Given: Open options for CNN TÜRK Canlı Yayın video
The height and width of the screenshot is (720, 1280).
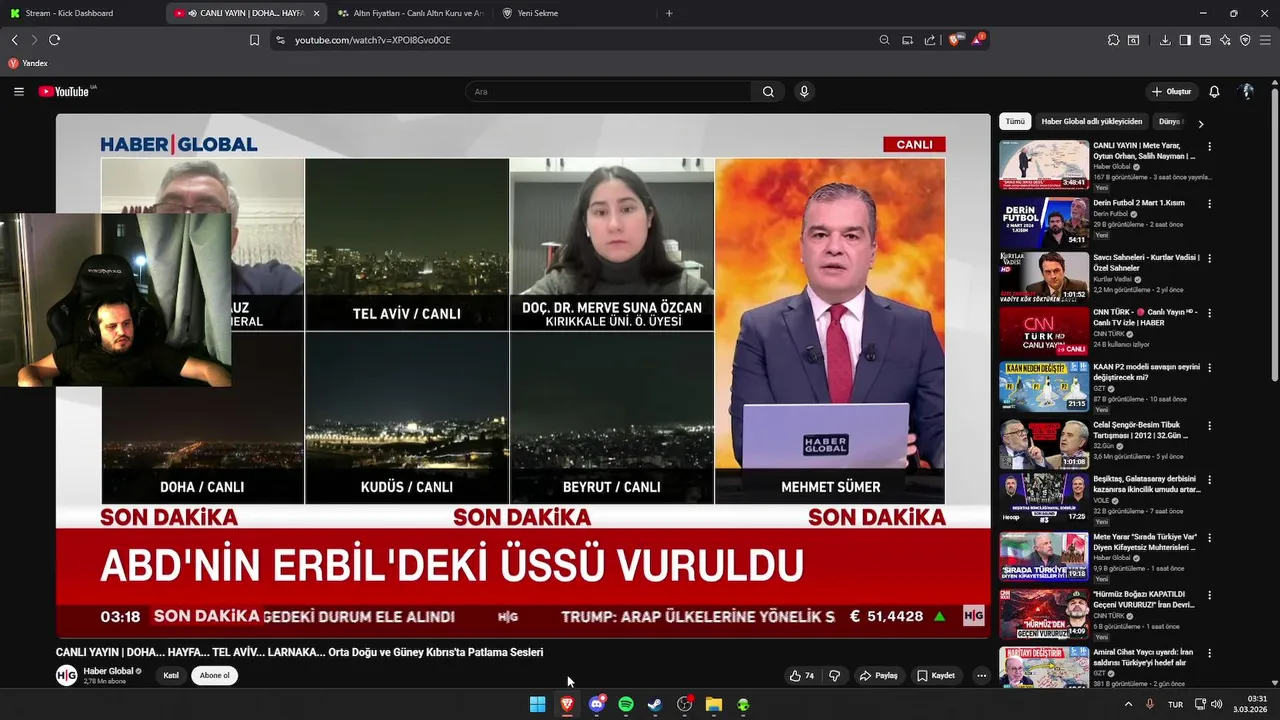Looking at the screenshot, I should click(1209, 312).
